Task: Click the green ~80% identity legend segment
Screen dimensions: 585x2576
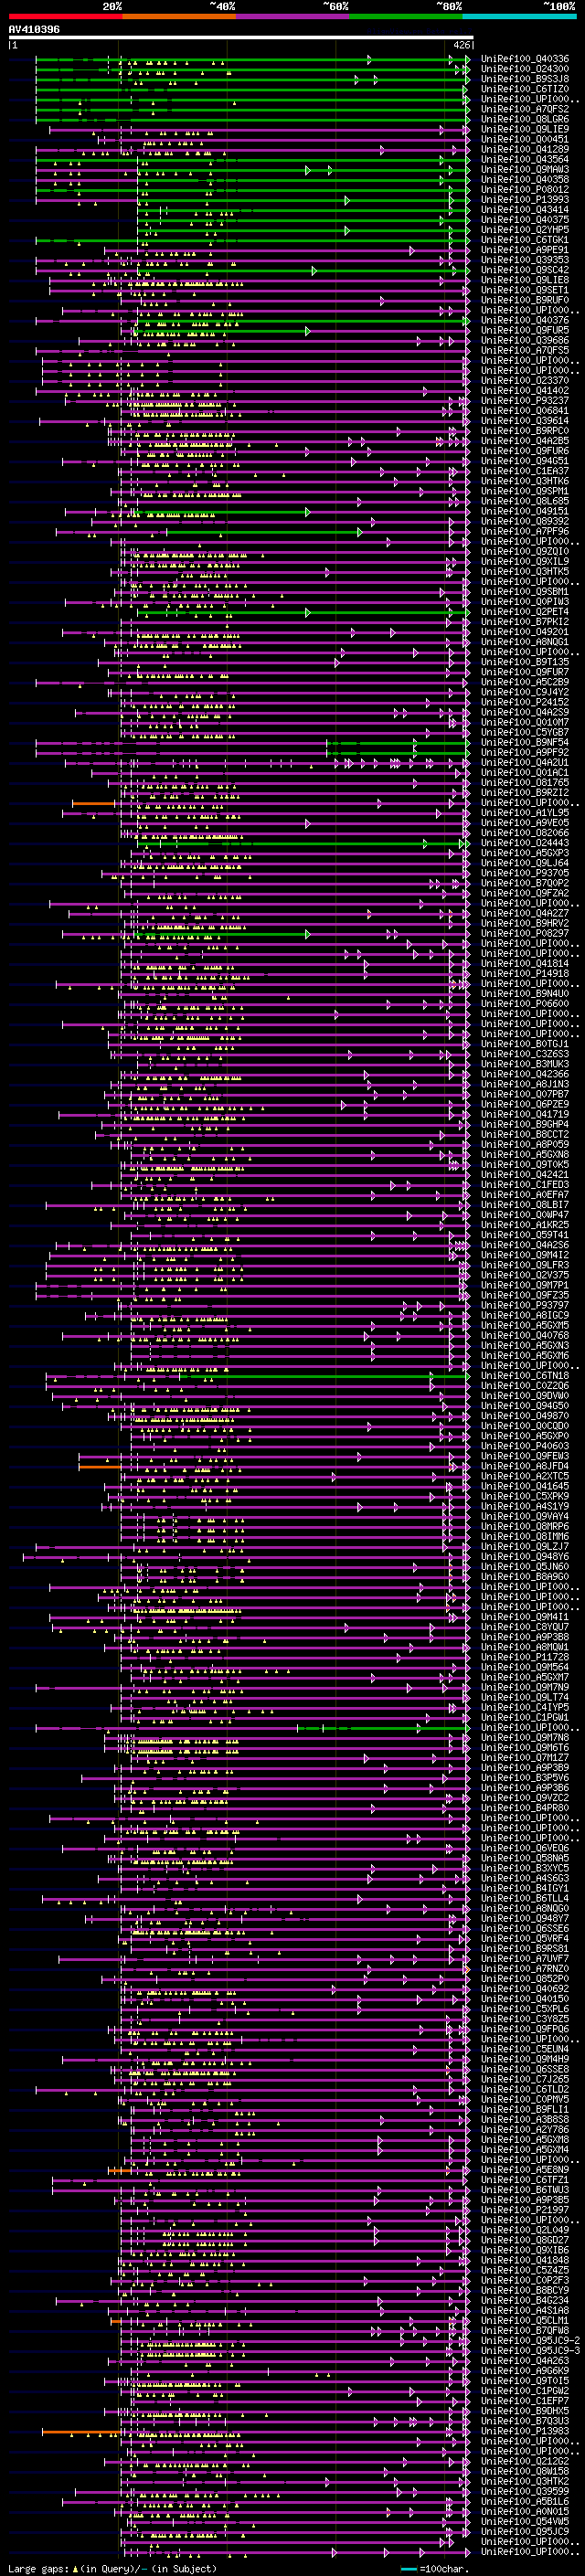Action: coord(406,16)
